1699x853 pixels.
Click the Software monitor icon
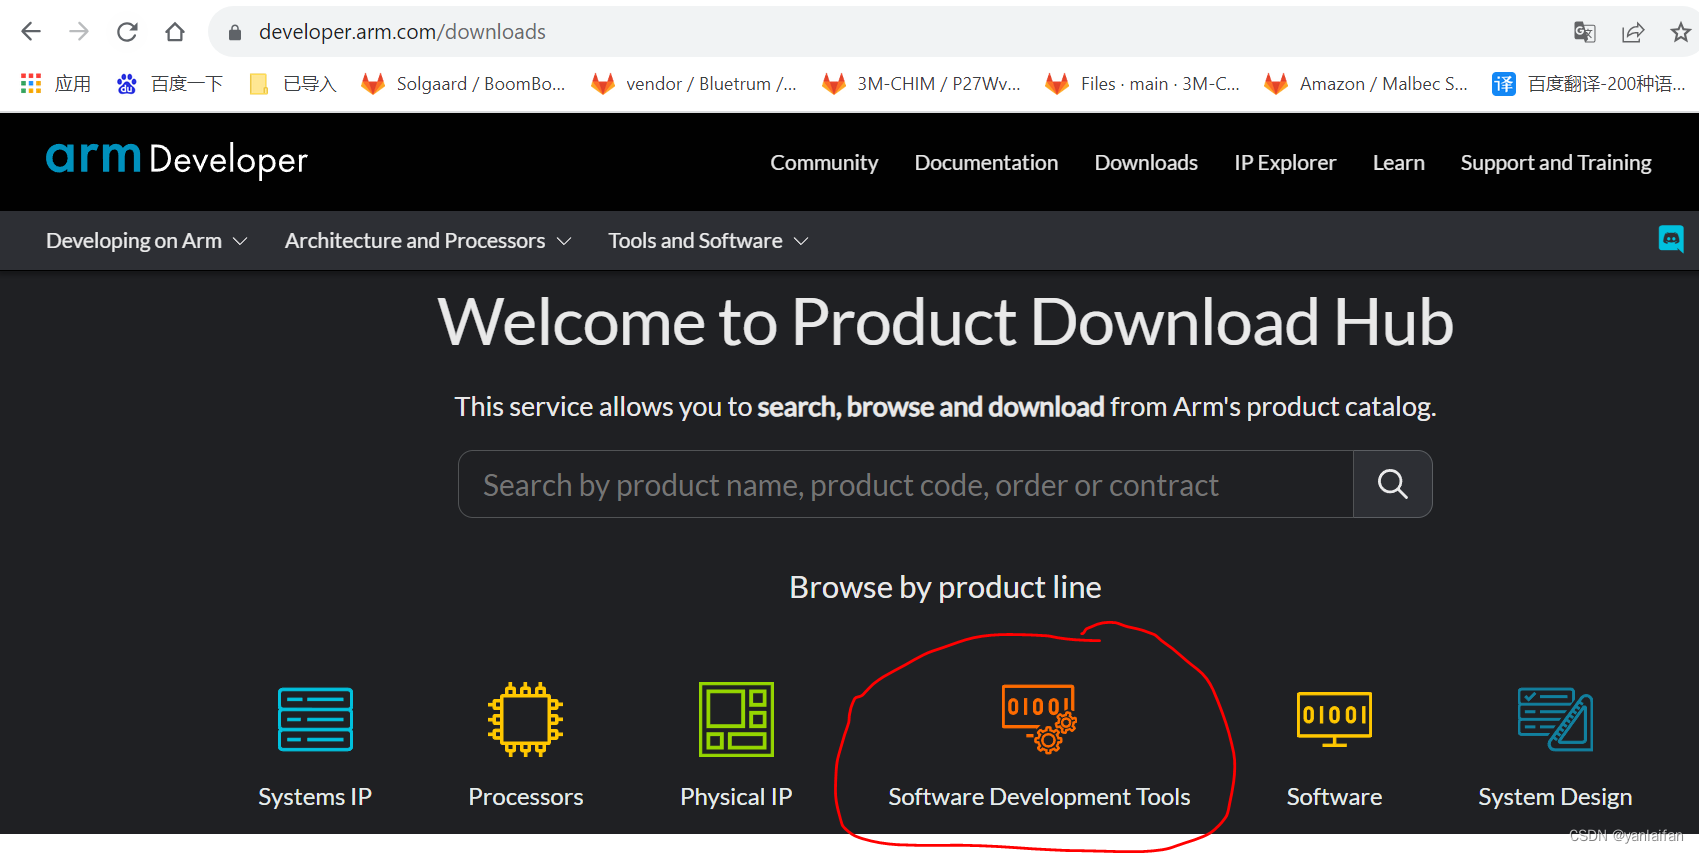[1334, 719]
